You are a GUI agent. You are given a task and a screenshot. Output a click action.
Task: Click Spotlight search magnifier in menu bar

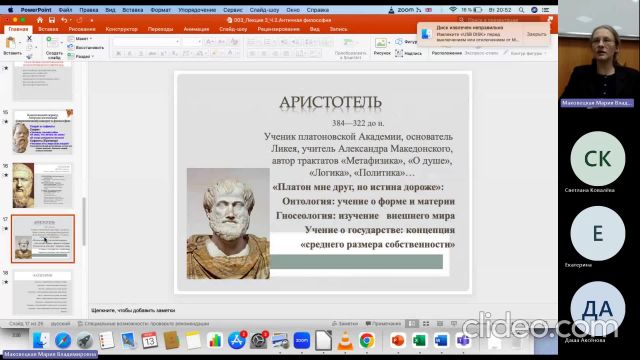(x=521, y=10)
